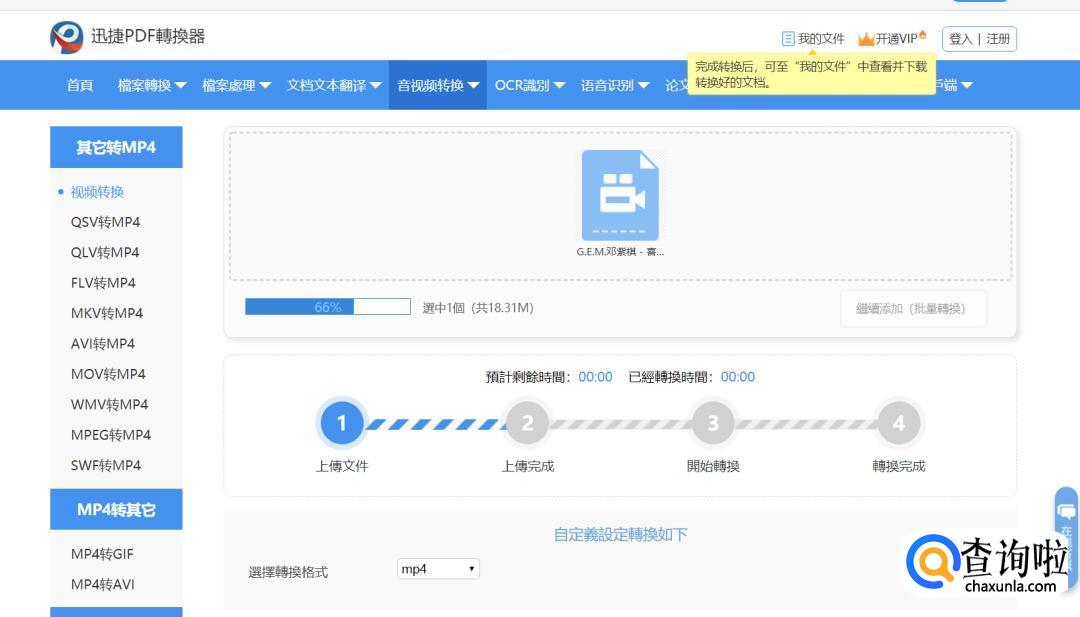
Task: Click step 4 轉換完成 circle
Action: 898,423
